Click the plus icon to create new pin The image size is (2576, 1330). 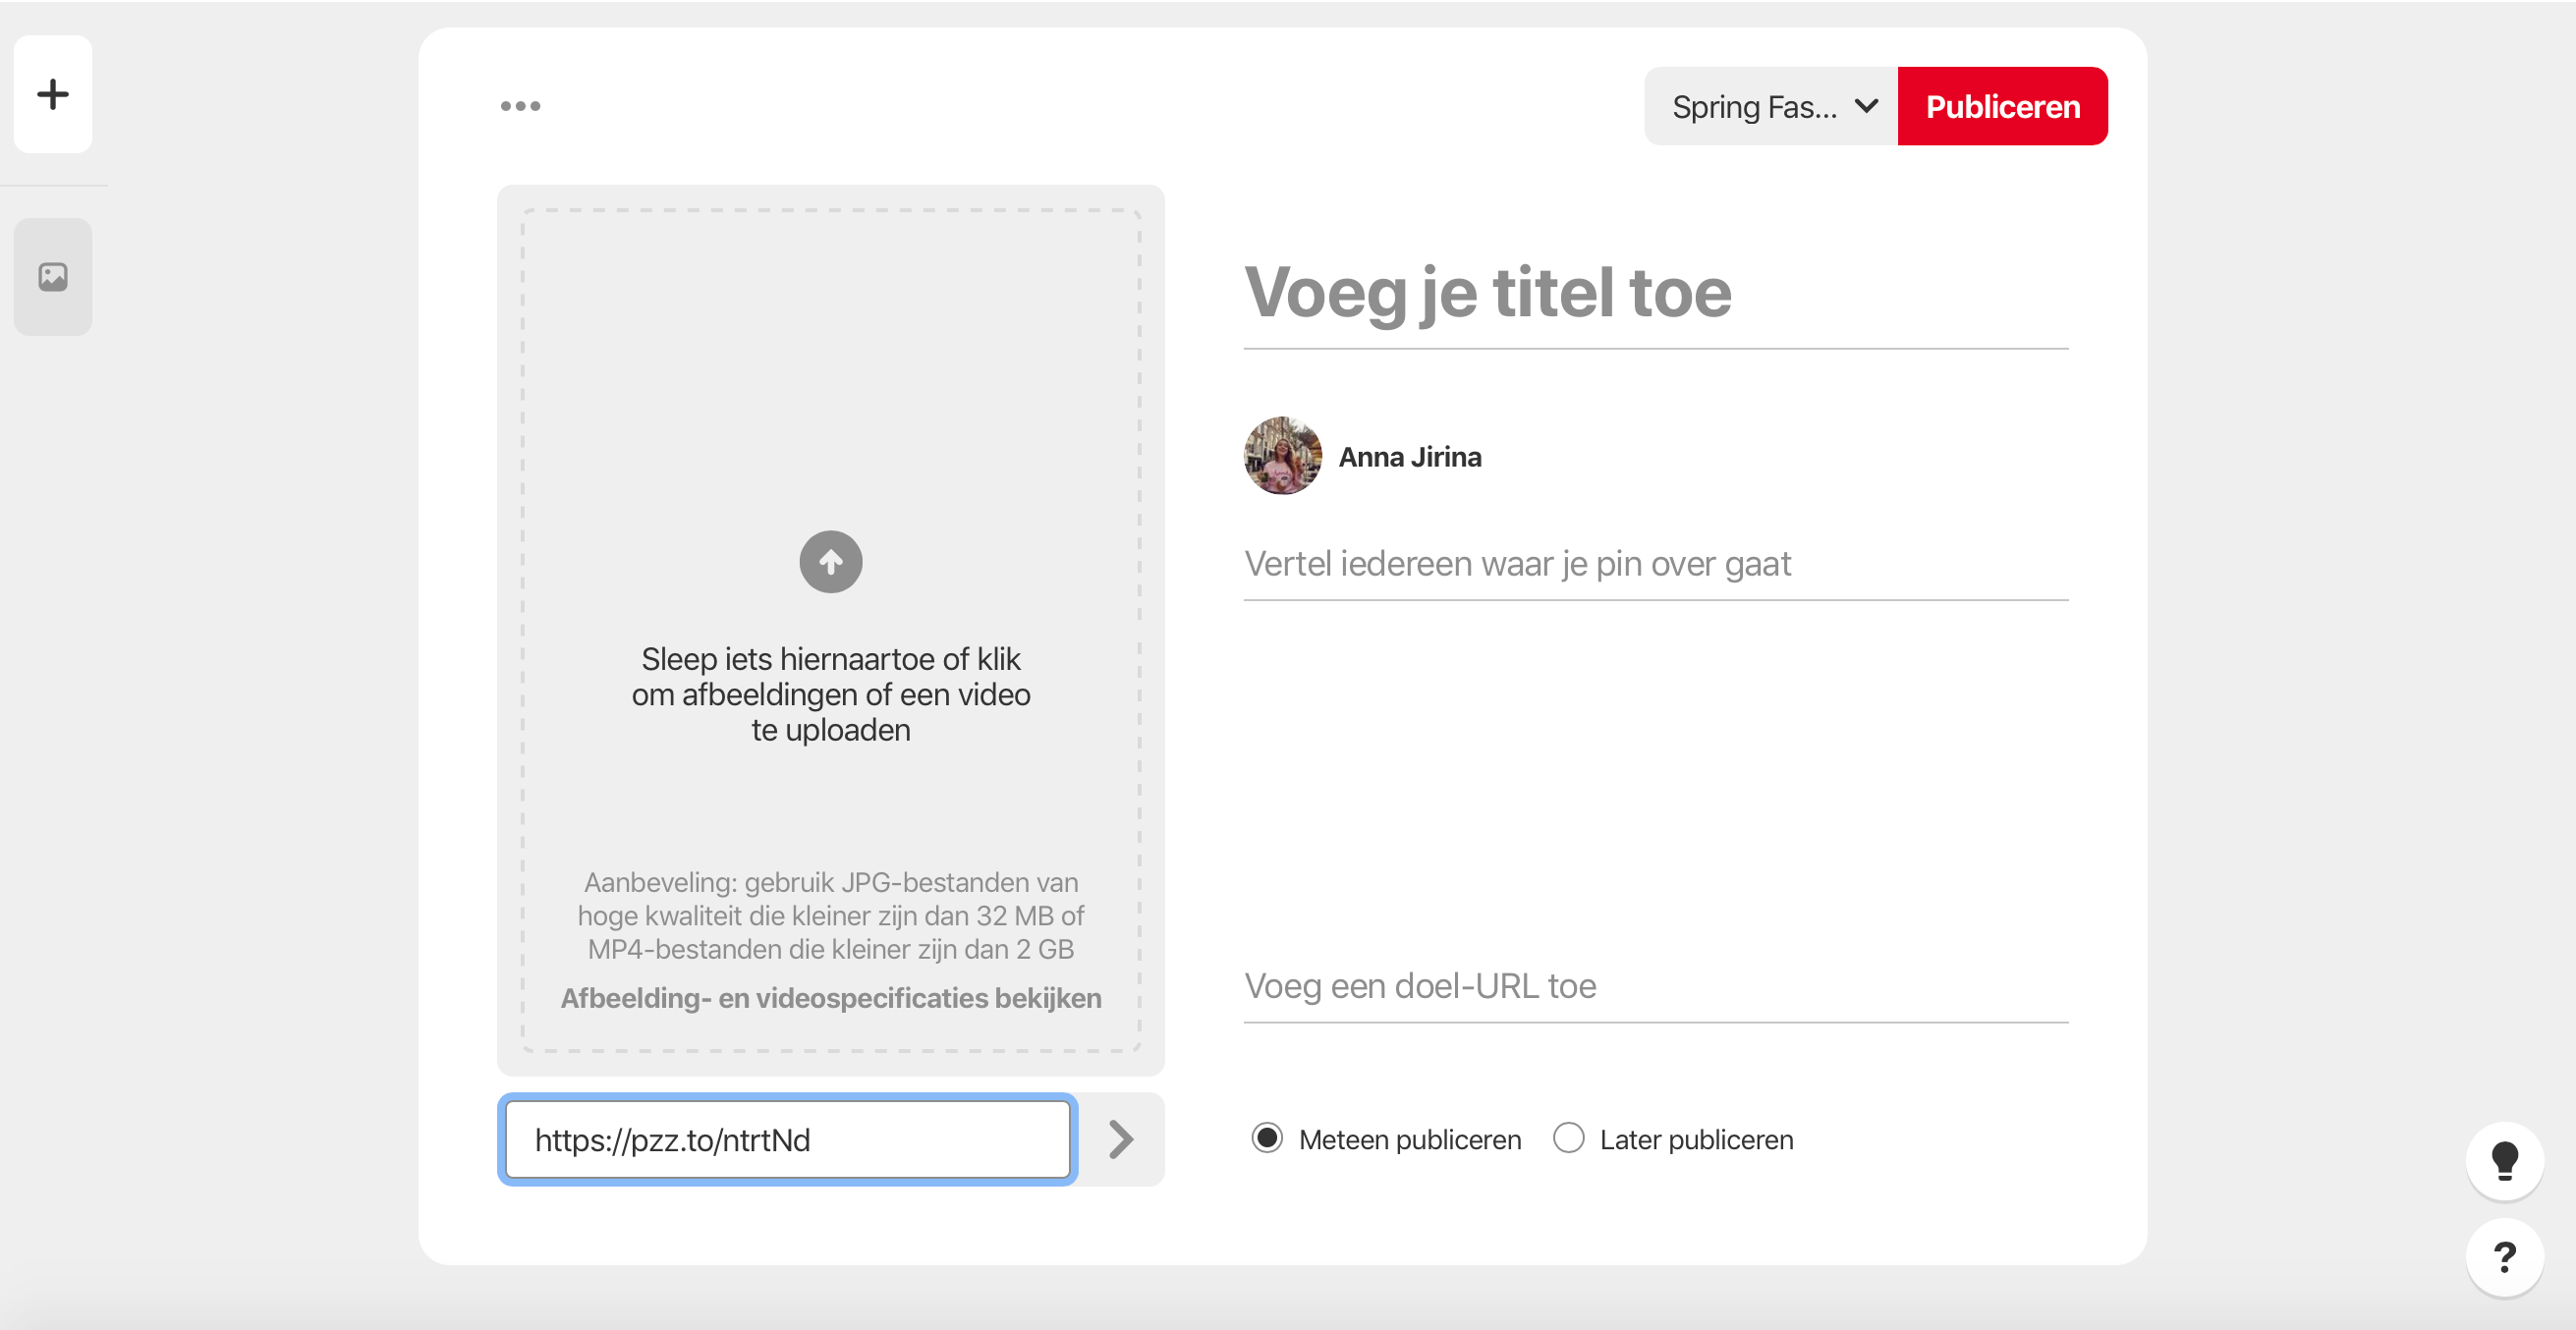tap(53, 95)
